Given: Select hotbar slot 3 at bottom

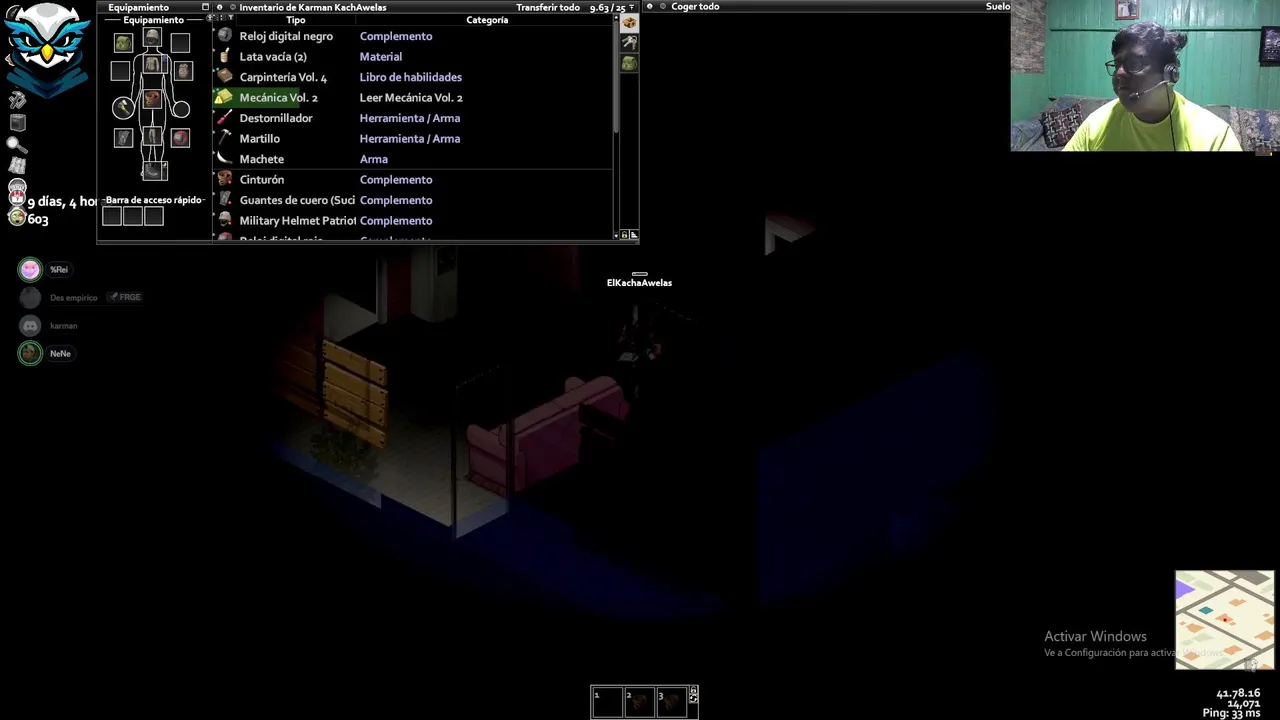Looking at the screenshot, I should tap(672, 702).
